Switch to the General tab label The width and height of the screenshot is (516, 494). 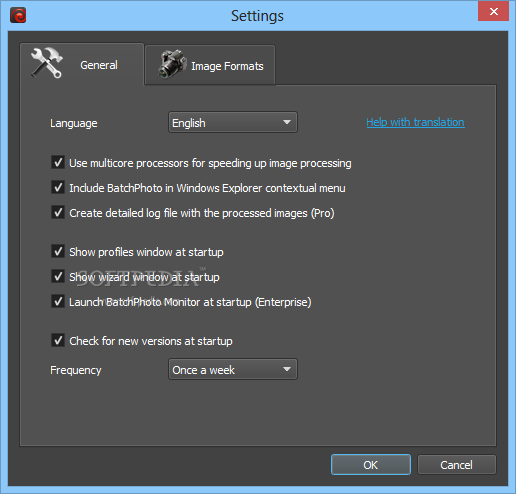(99, 65)
